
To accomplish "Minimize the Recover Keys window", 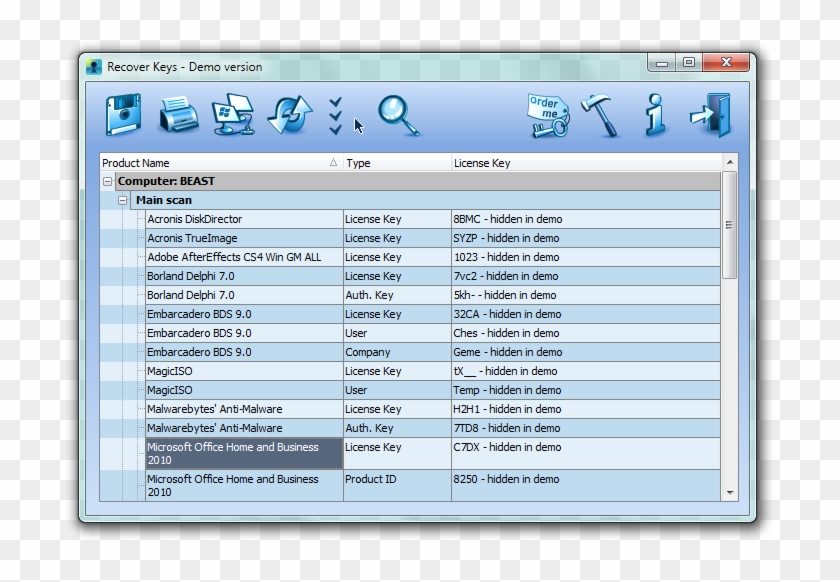I will 662,62.
